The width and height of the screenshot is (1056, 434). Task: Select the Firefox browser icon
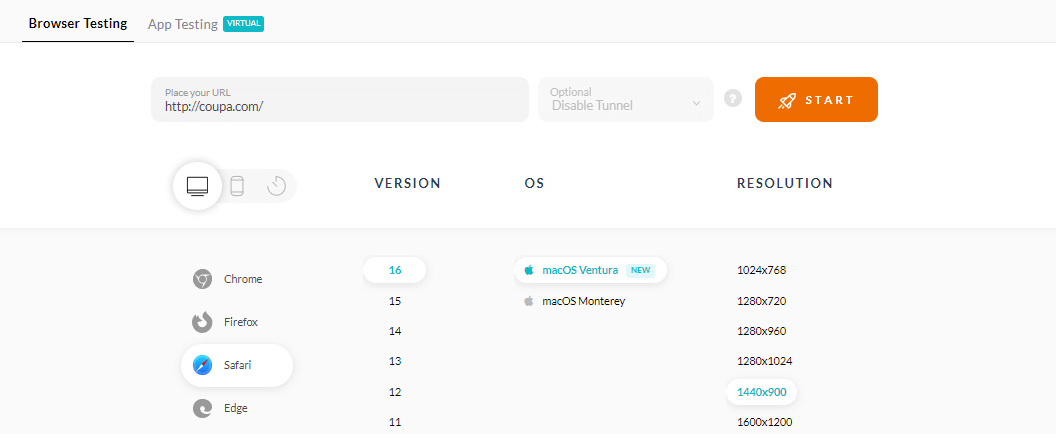tap(202, 322)
